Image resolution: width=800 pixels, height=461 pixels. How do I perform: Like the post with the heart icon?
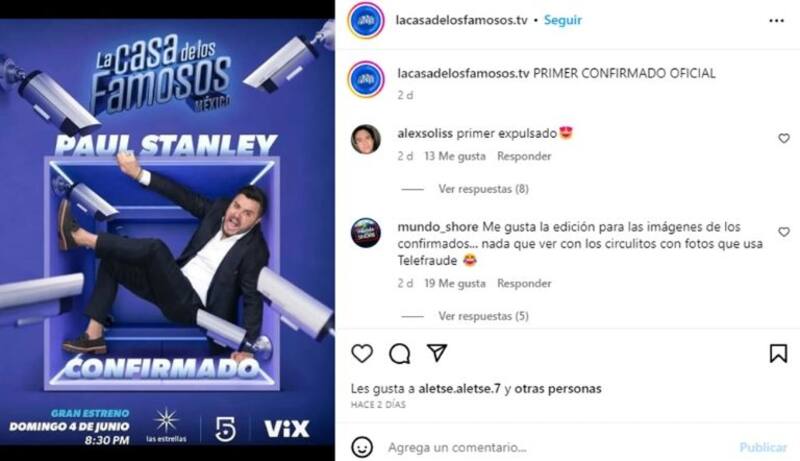[362, 353]
